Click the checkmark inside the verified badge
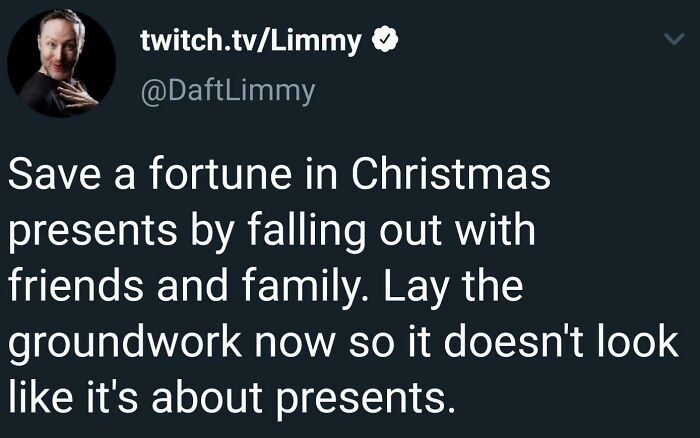 [x=383, y=41]
